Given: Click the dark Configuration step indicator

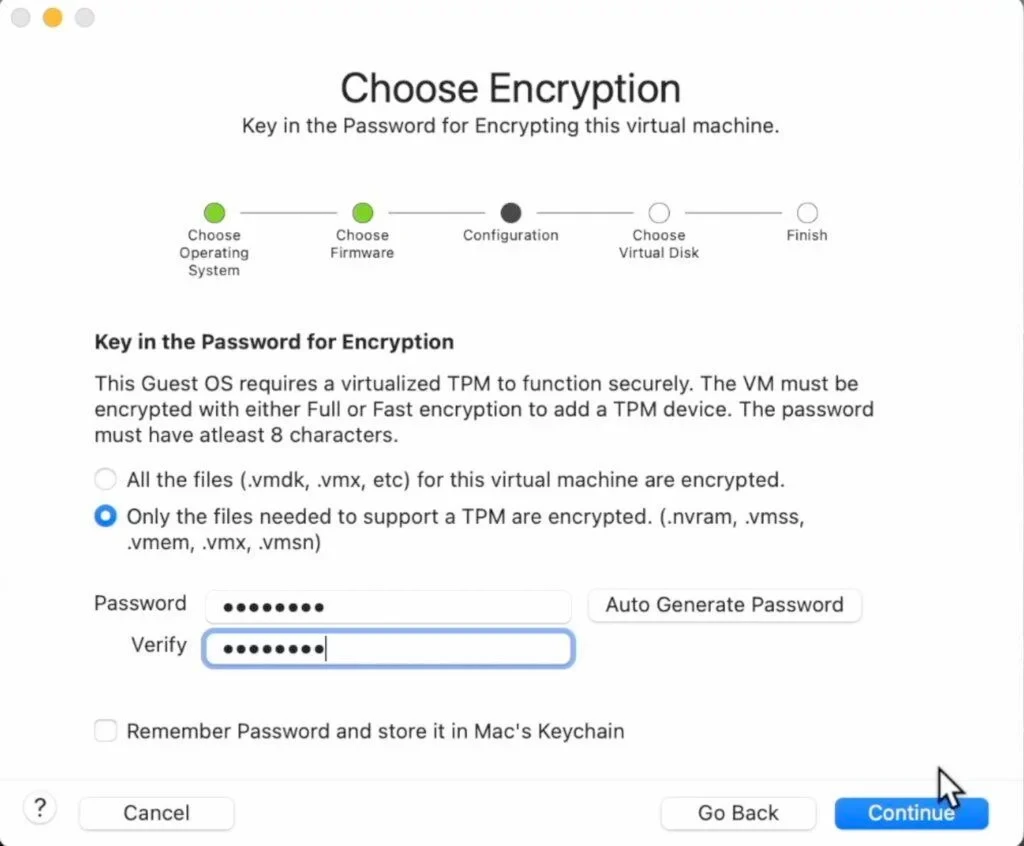Looking at the screenshot, I should pos(511,213).
